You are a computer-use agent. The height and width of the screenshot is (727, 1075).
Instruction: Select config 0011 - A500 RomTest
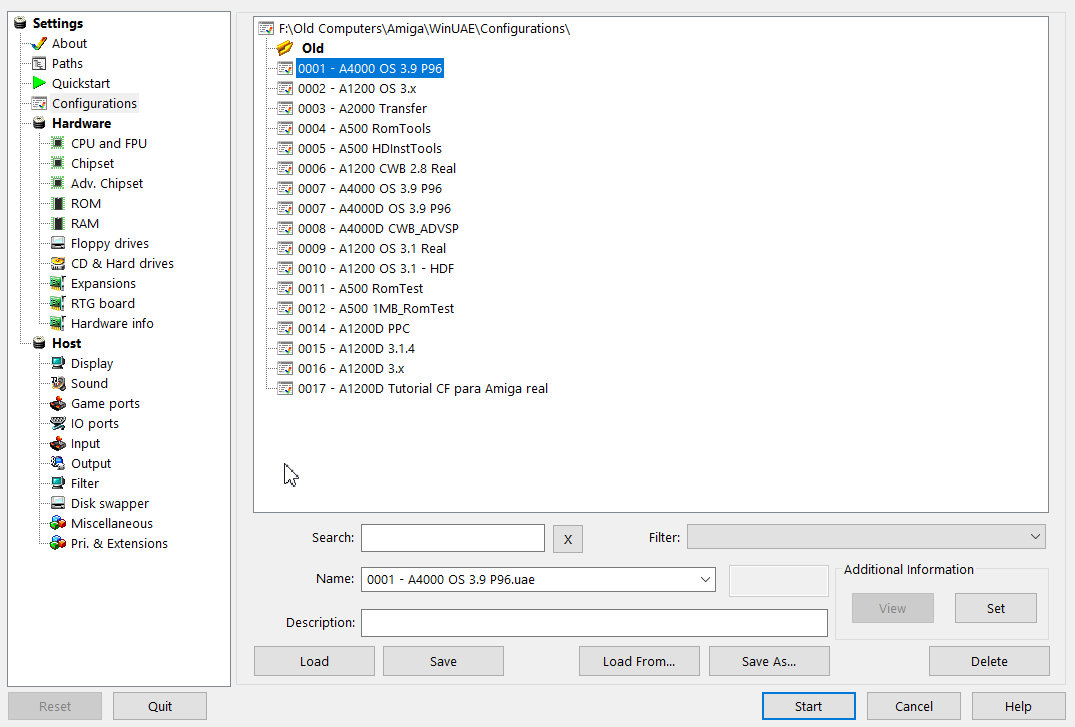point(360,289)
